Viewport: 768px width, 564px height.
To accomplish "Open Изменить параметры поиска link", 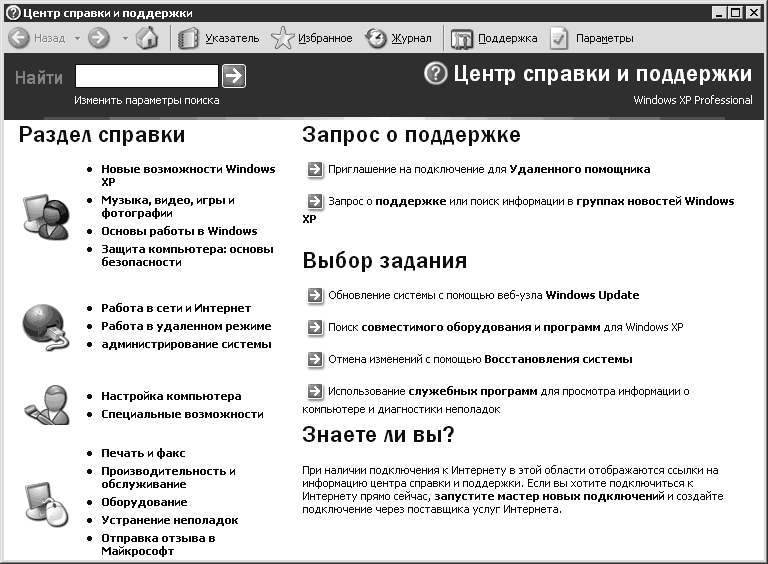I will pos(146,100).
